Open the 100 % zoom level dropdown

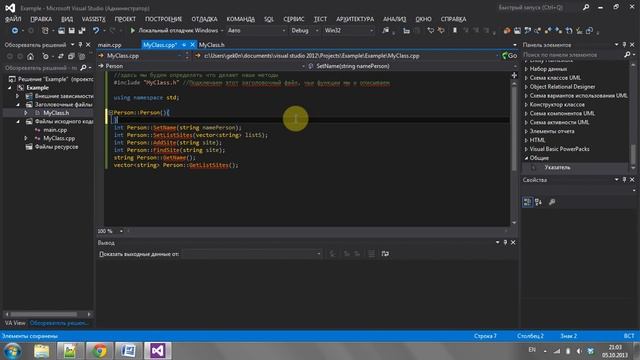click(121, 231)
